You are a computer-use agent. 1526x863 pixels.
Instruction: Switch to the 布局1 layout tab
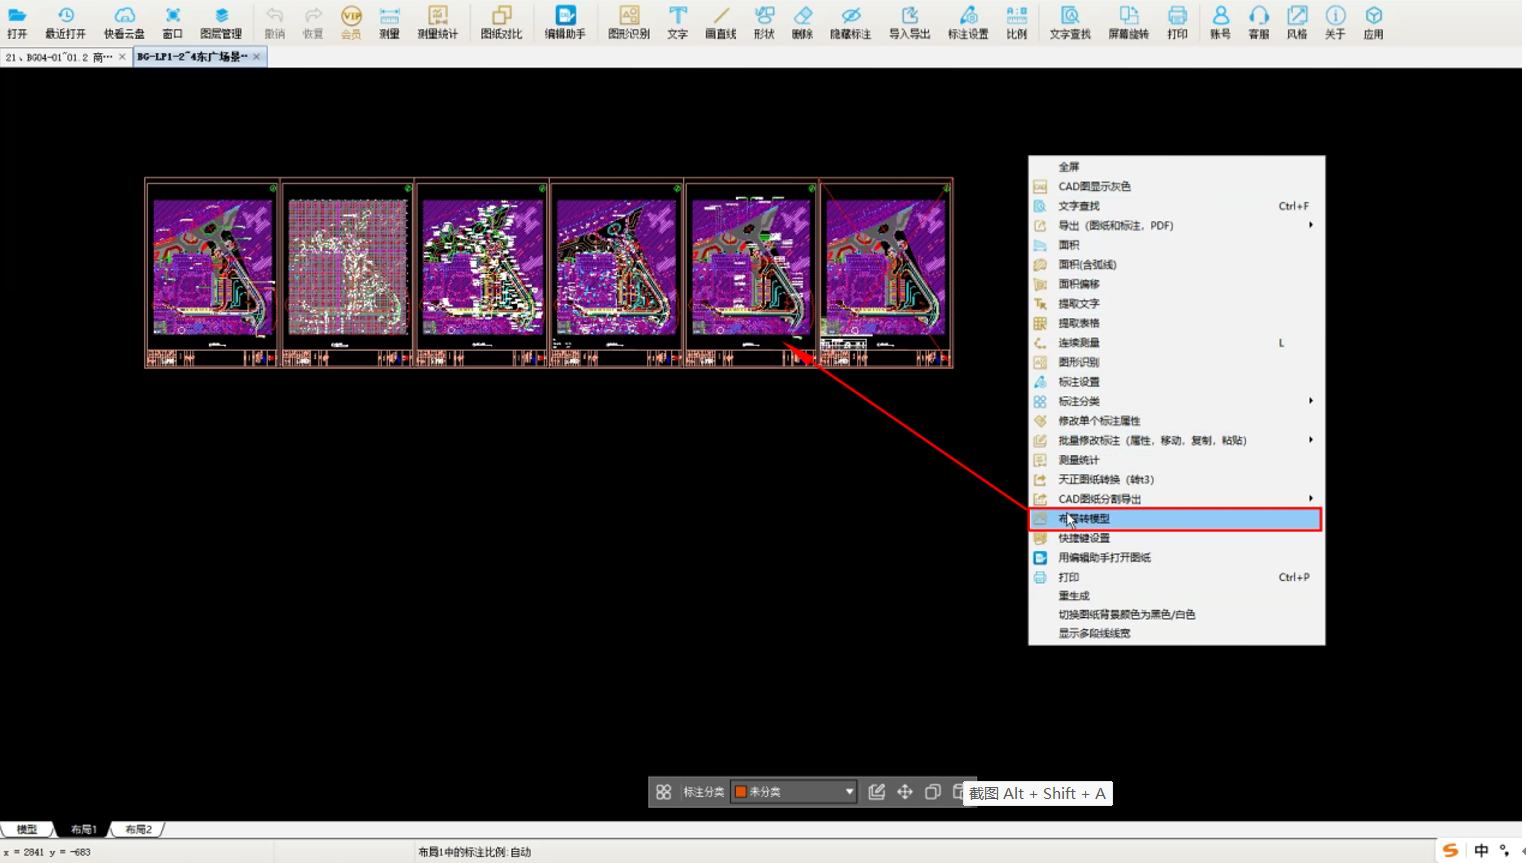coord(83,829)
